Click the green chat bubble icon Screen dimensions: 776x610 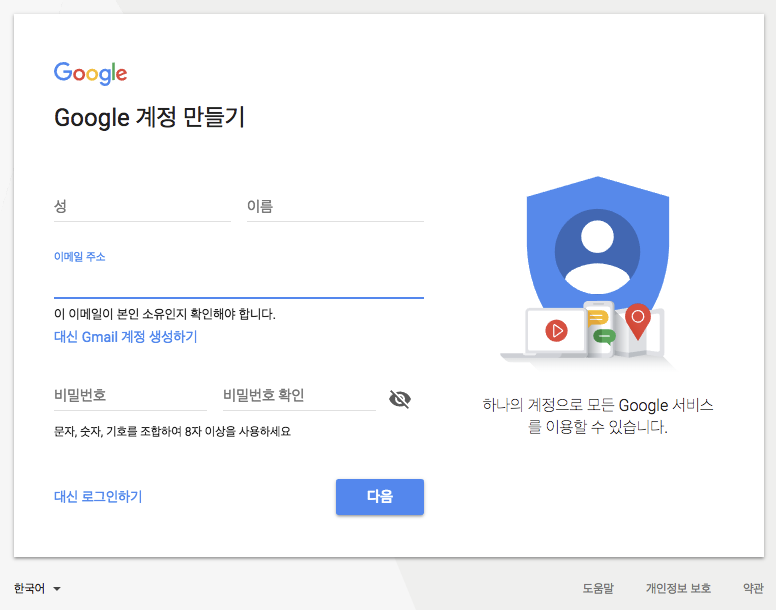pyautogui.click(x=604, y=336)
